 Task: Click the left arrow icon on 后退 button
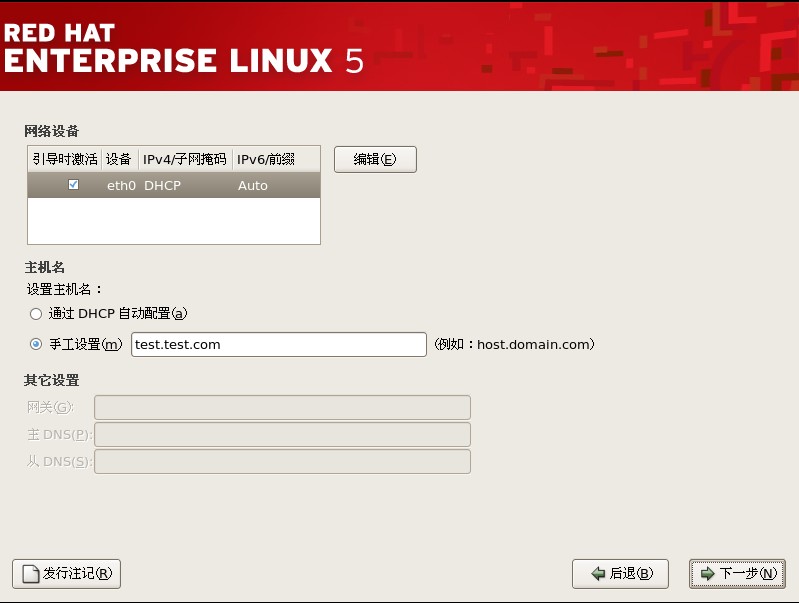[598, 574]
